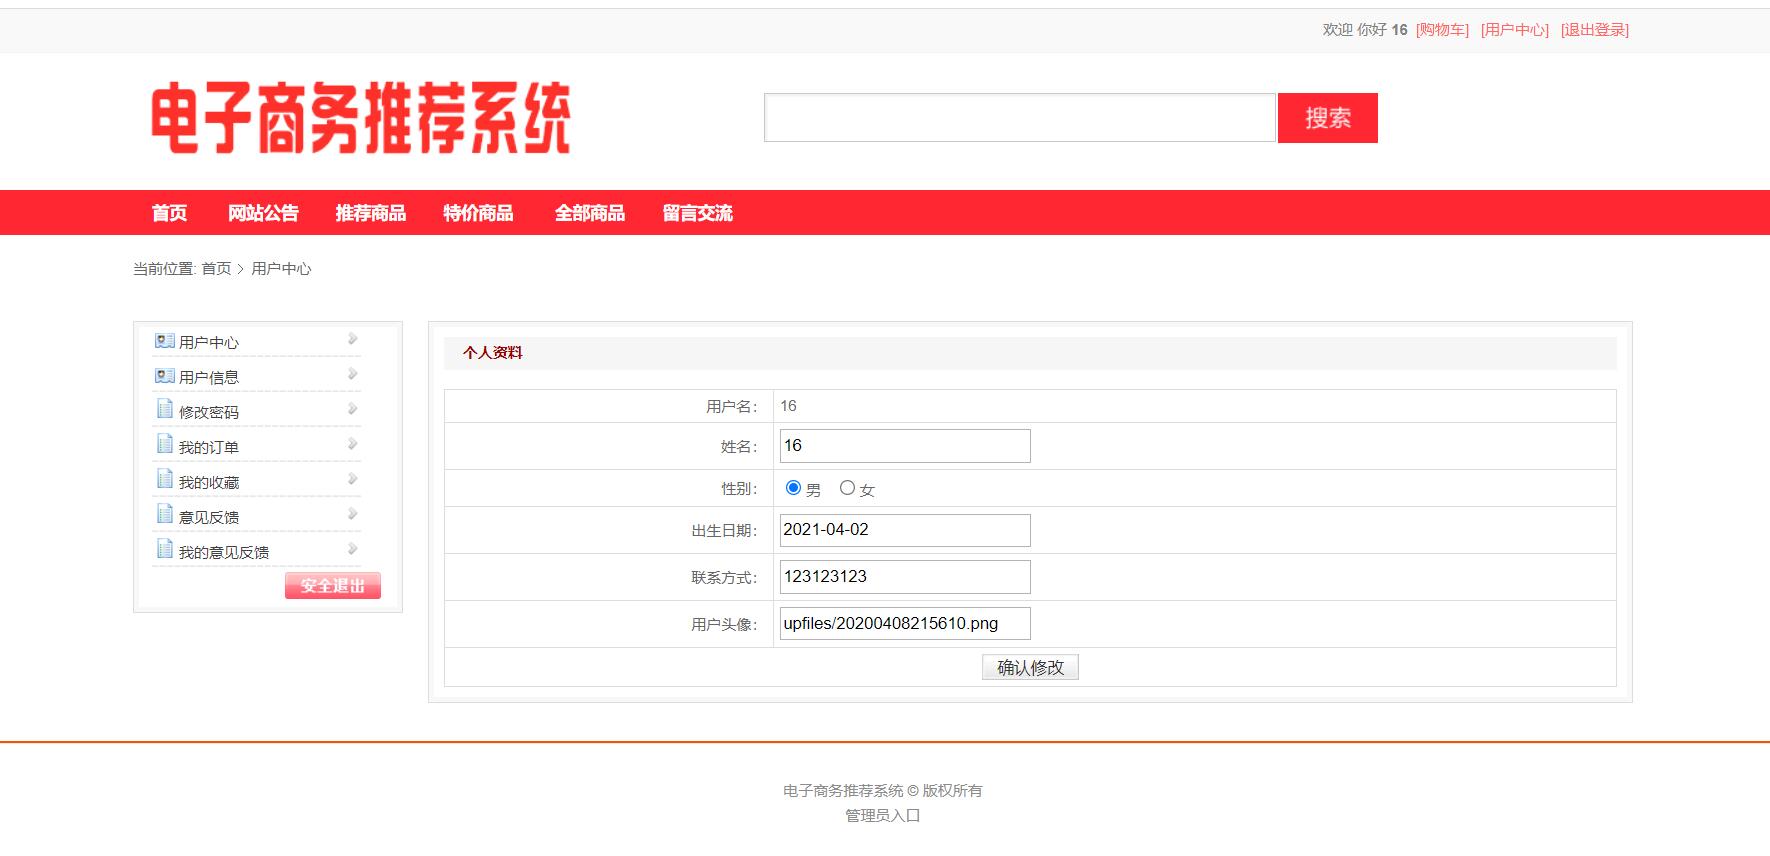Click the arrow at right of 我的意见反馈 row

pyautogui.click(x=352, y=549)
